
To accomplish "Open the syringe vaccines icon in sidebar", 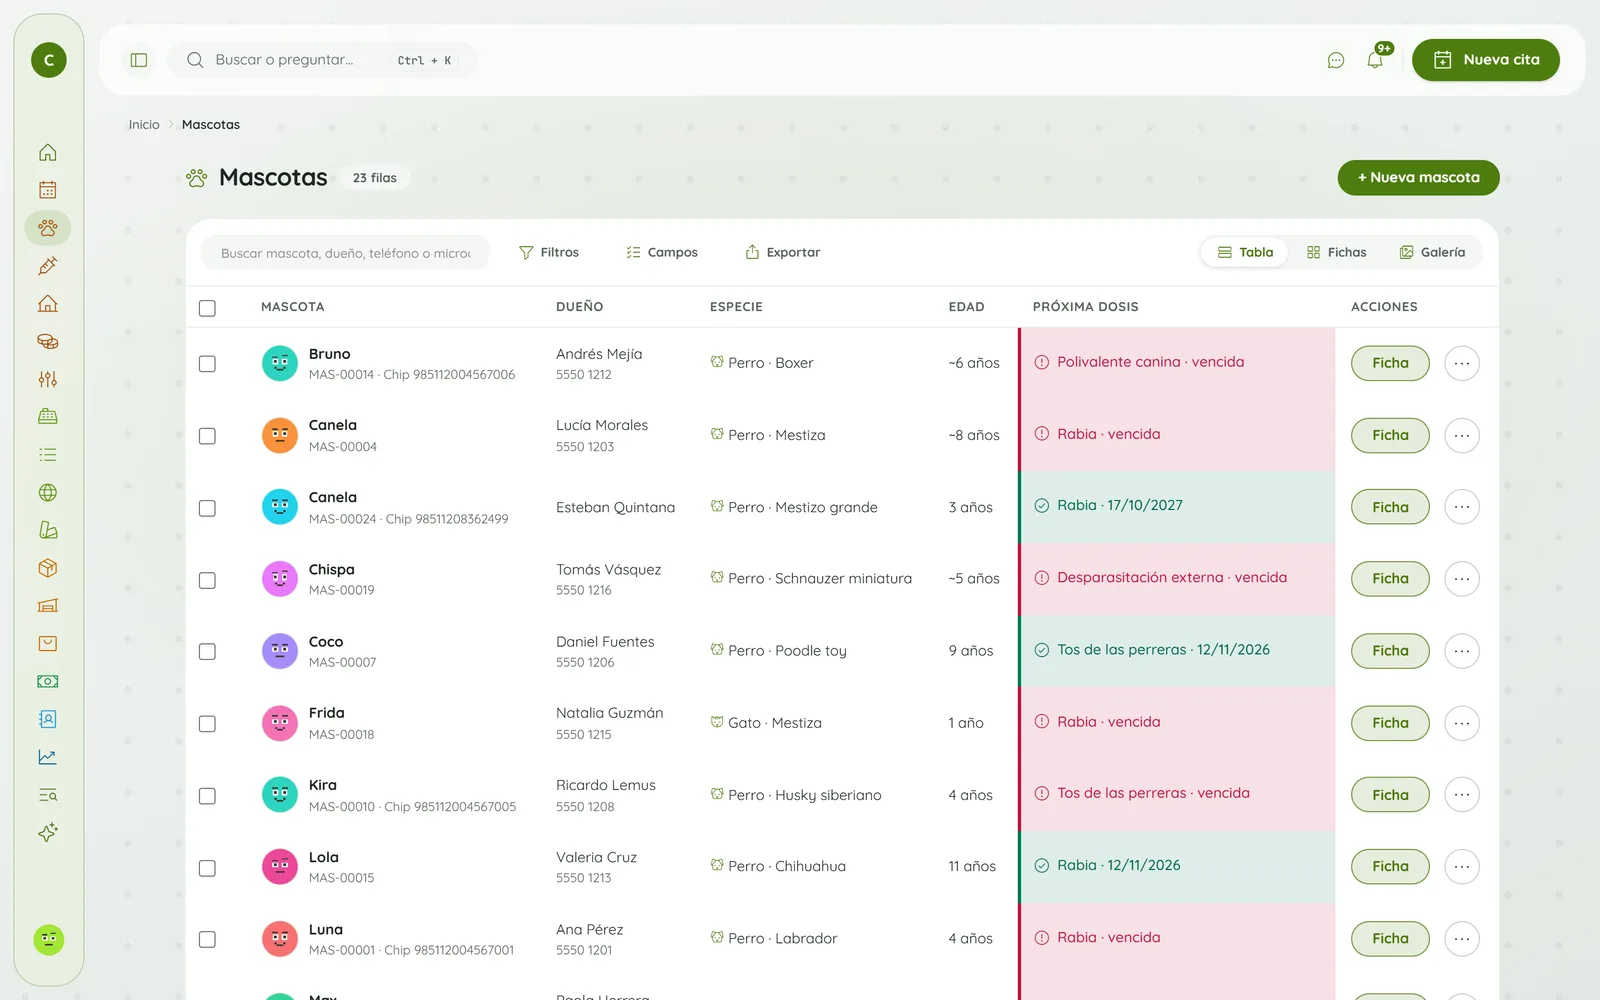I will (x=48, y=266).
